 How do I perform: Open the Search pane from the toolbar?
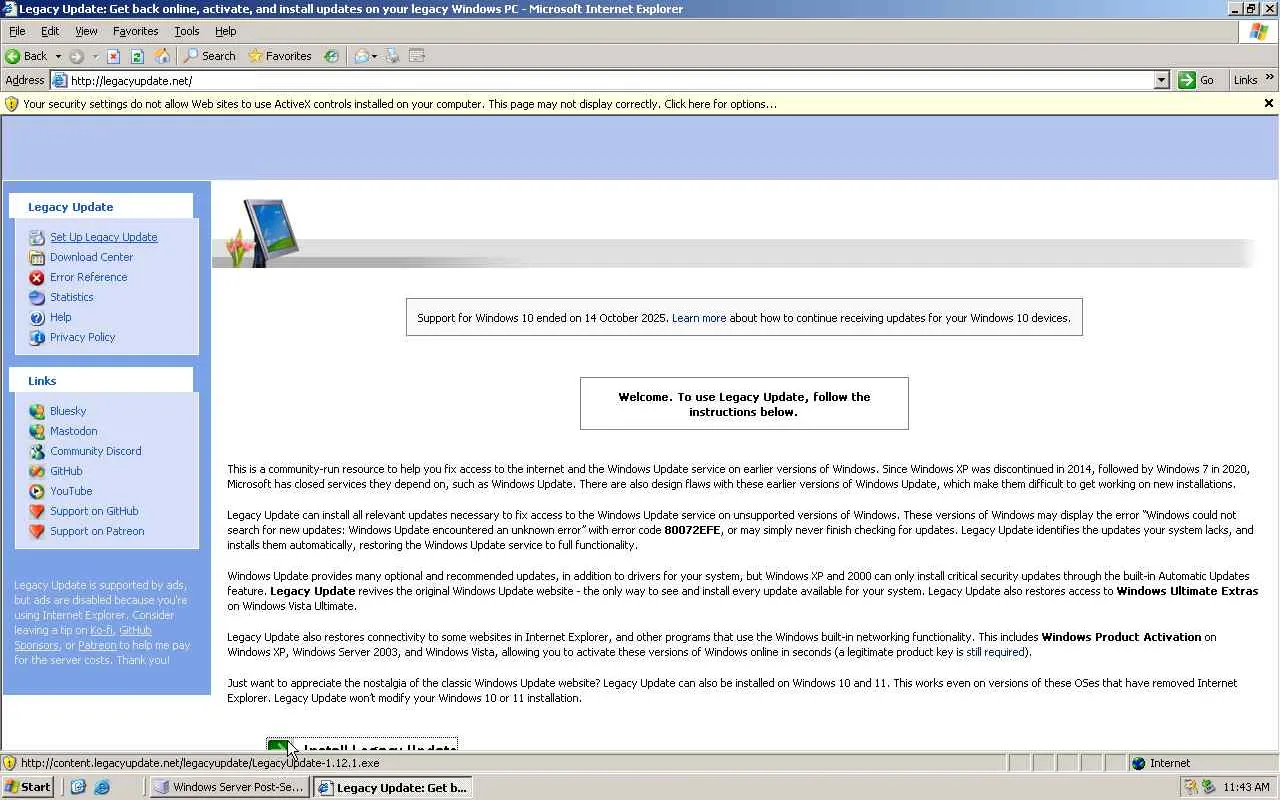(x=209, y=56)
